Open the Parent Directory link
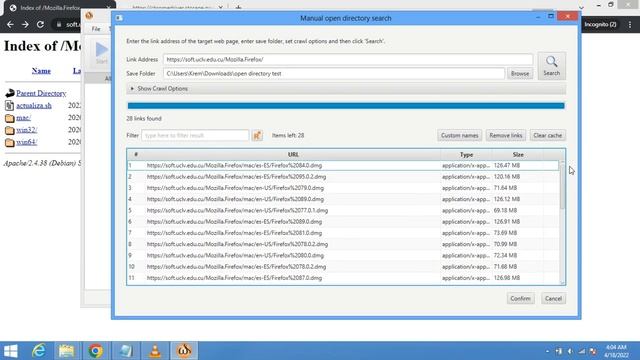This screenshot has height=360, width=640. point(41,93)
